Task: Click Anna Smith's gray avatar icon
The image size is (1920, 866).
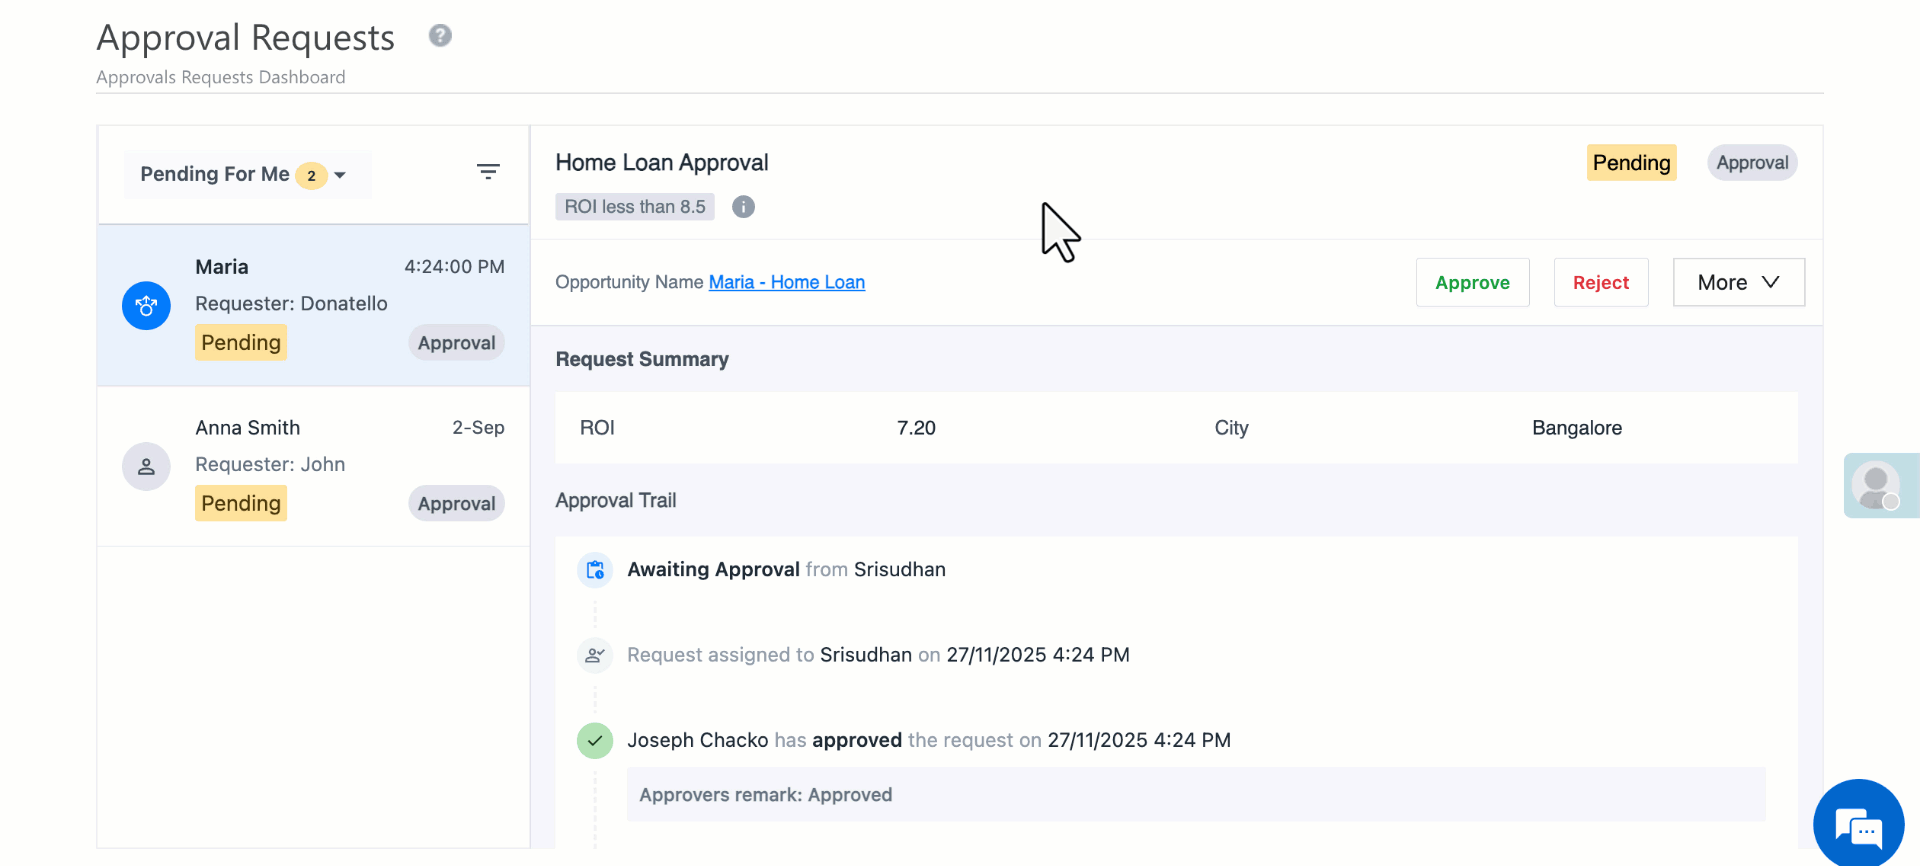Action: tap(146, 467)
